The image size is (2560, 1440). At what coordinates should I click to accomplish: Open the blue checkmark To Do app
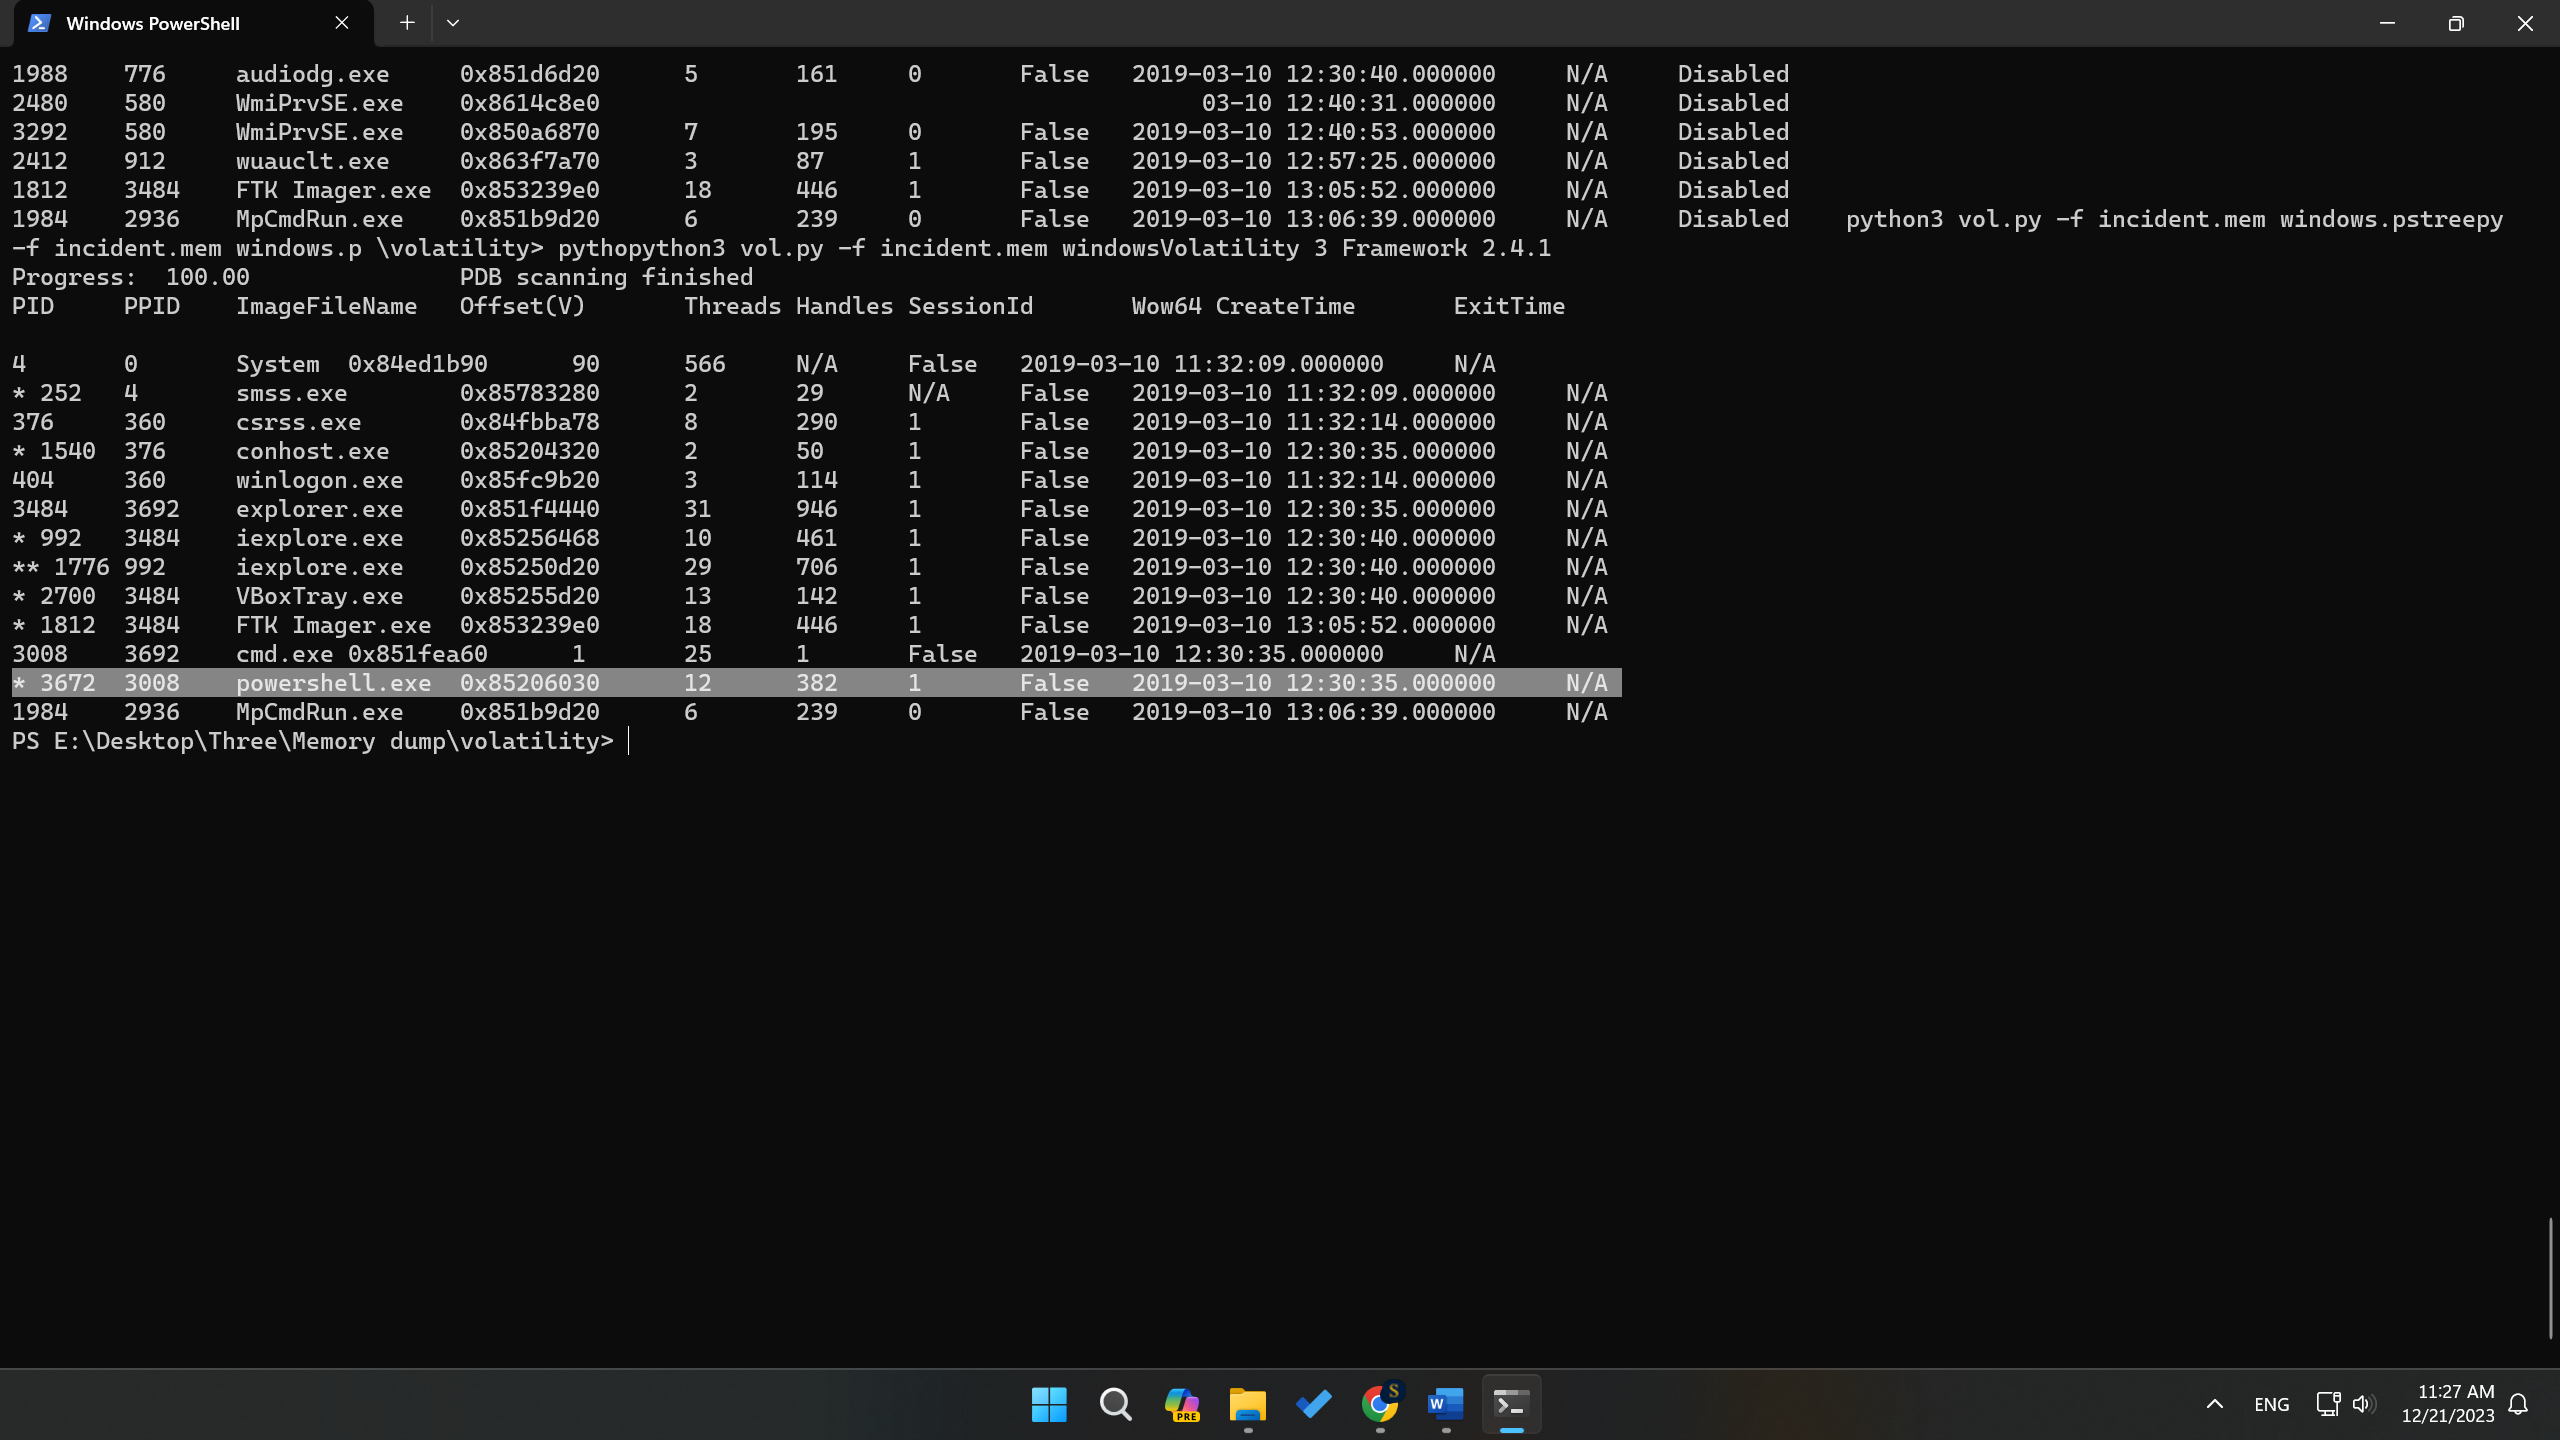click(x=1313, y=1405)
